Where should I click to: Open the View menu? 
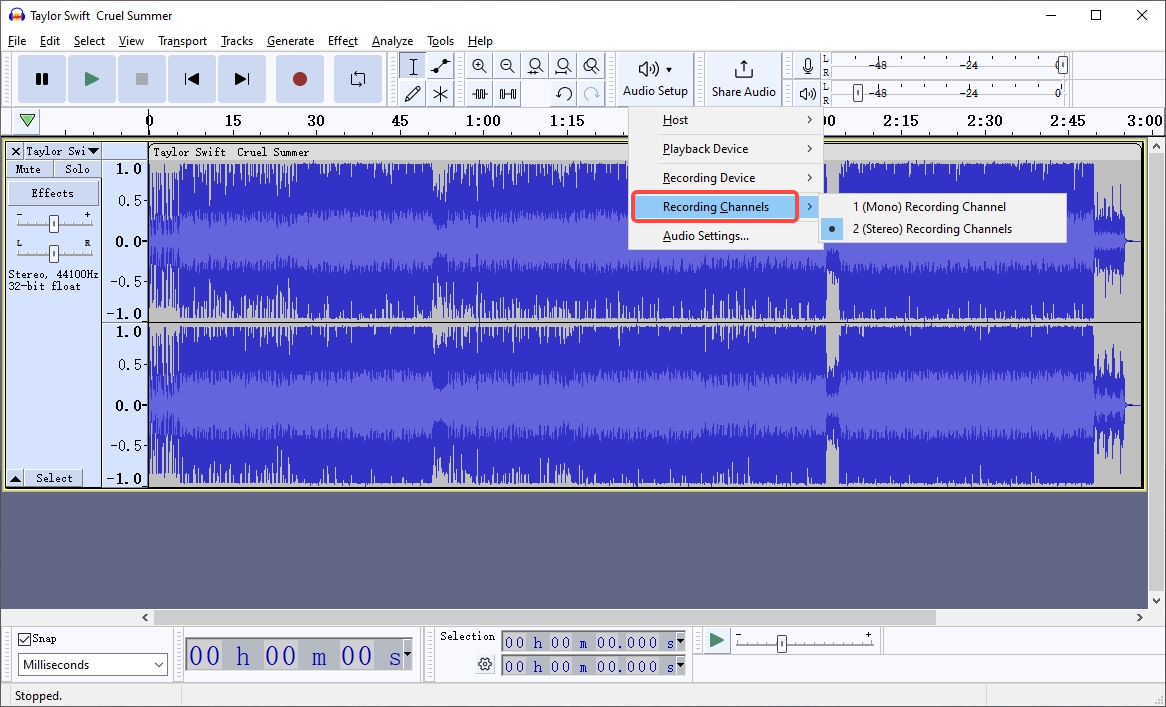coord(131,41)
